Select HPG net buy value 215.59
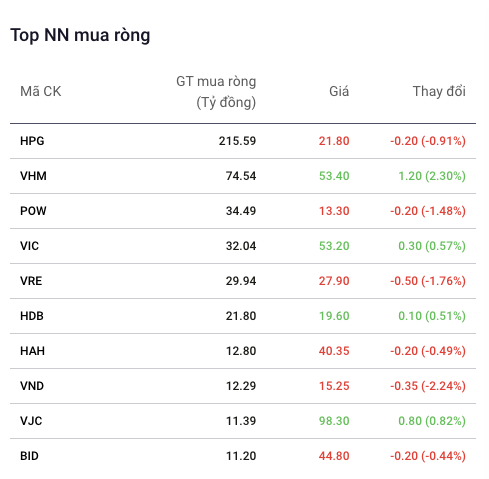489x479 pixels. tap(237, 141)
